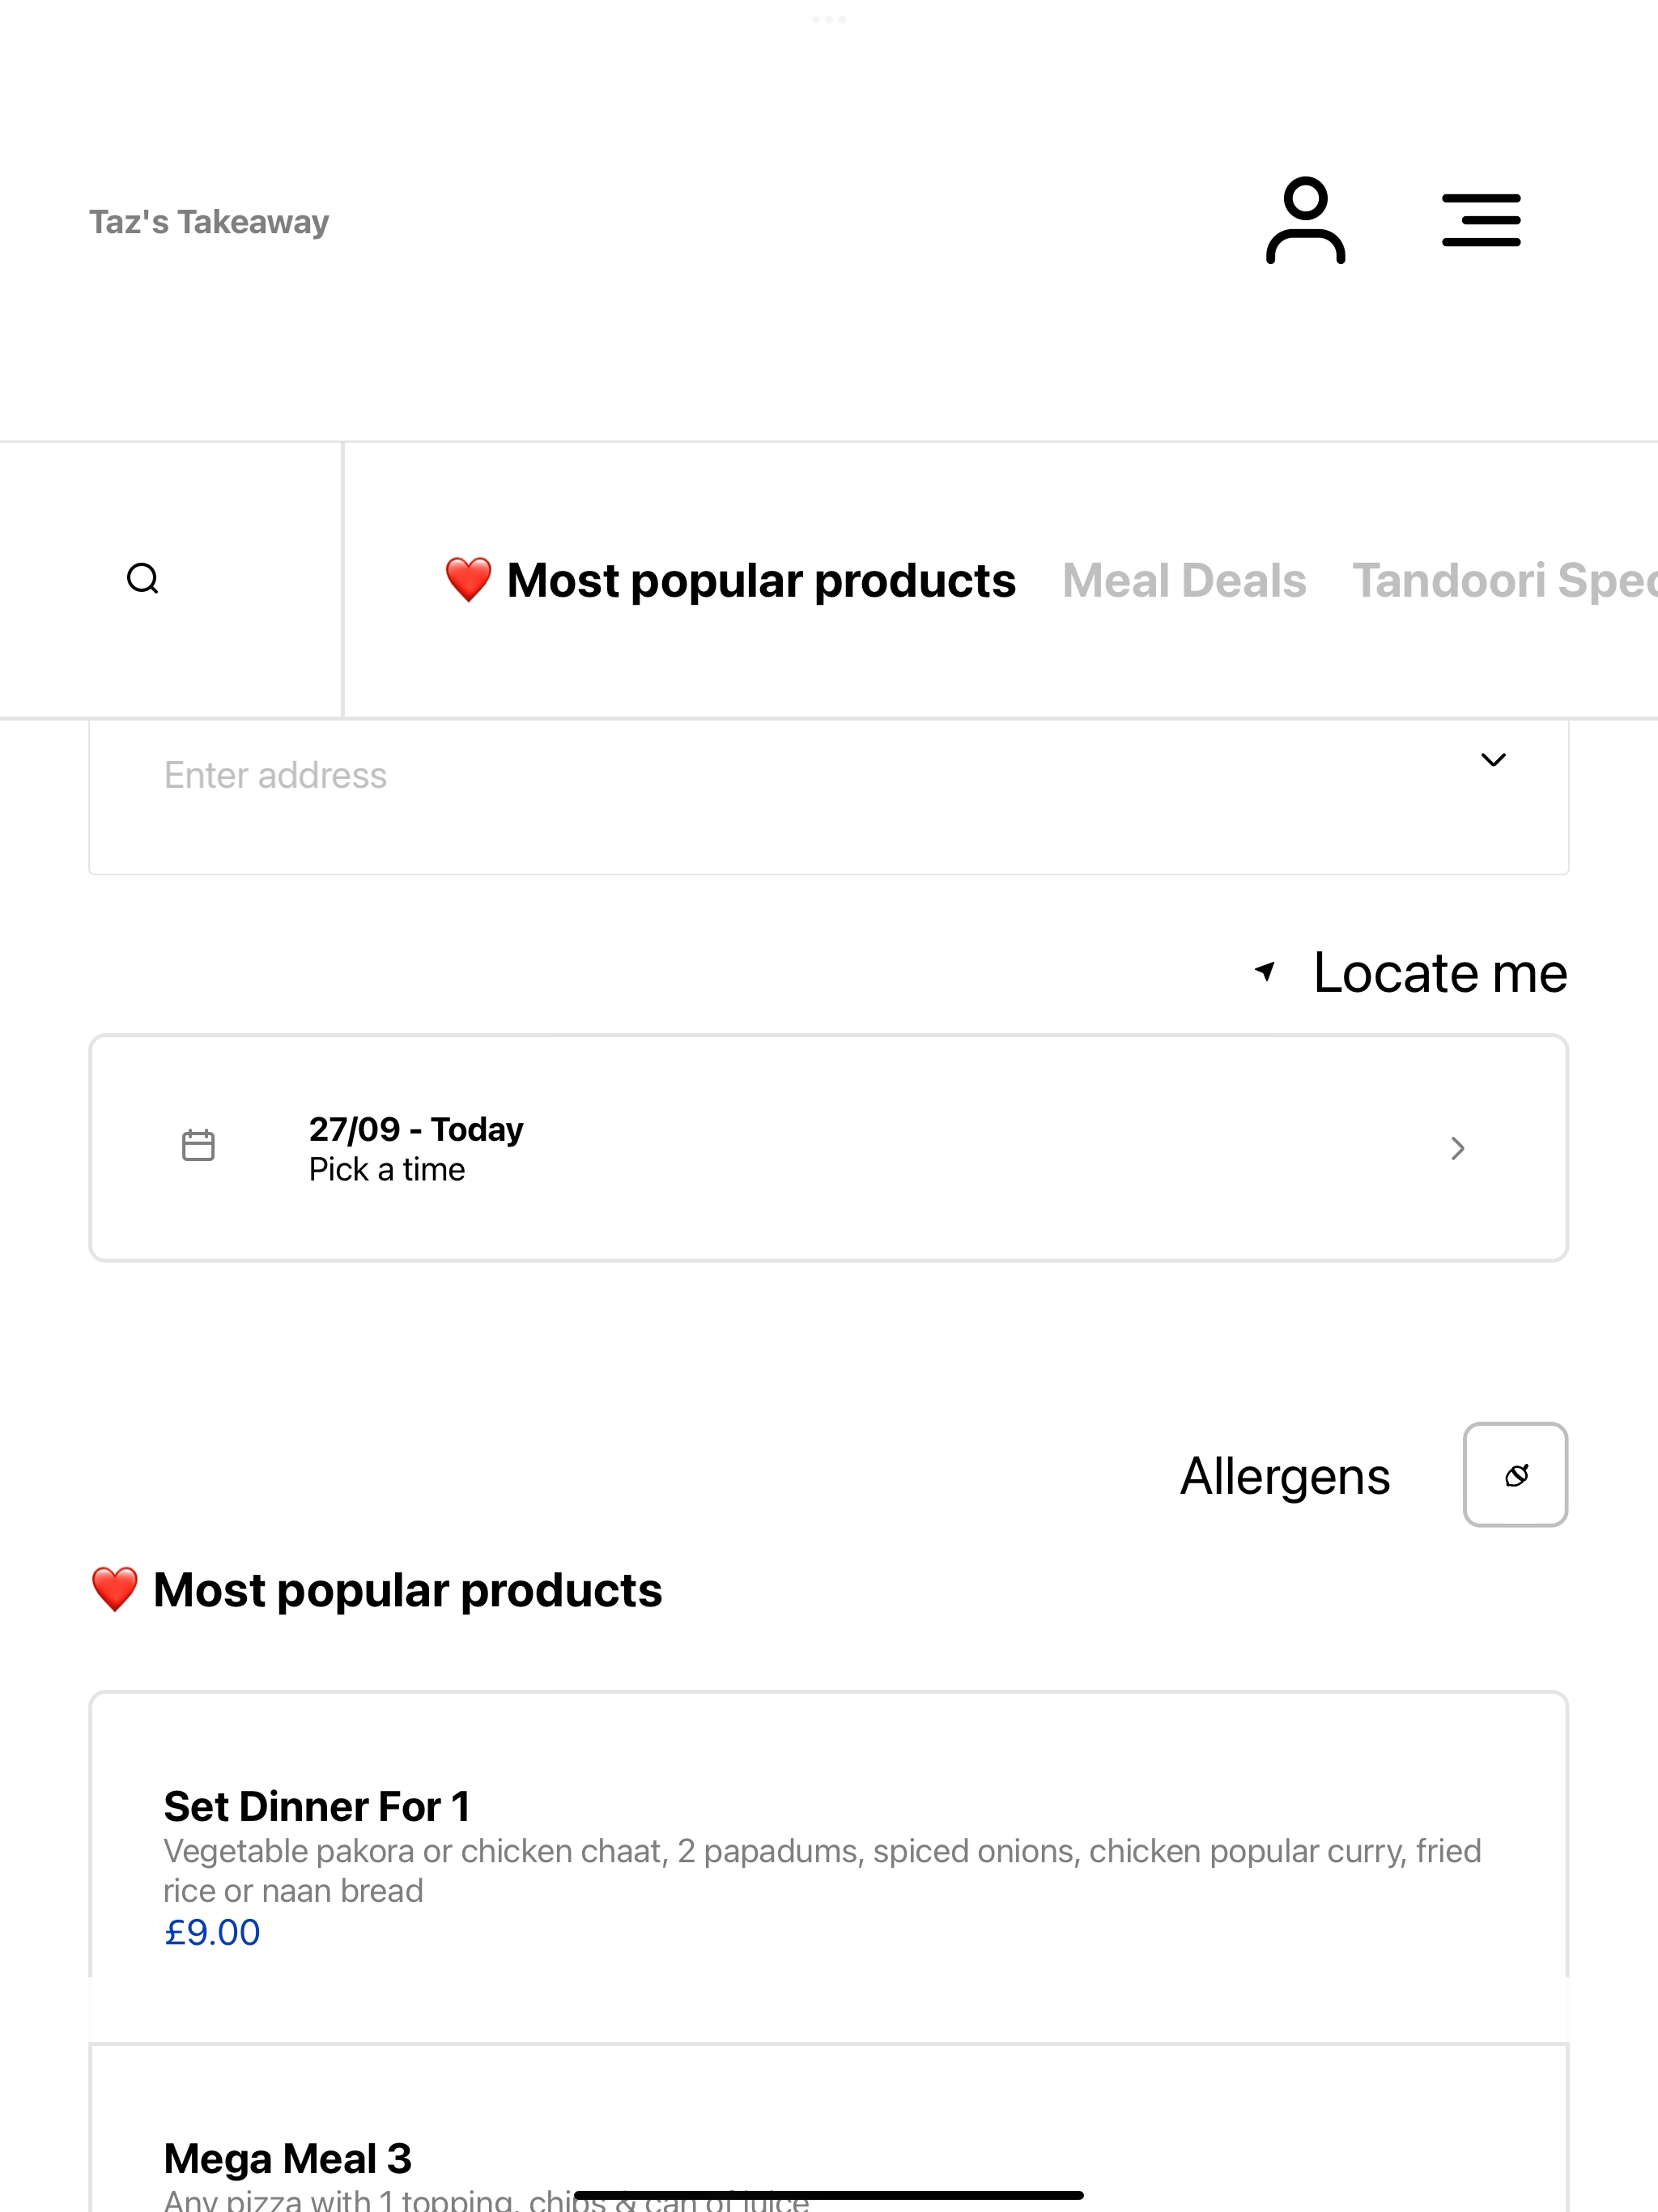Click the Allergens label

(1285, 1476)
